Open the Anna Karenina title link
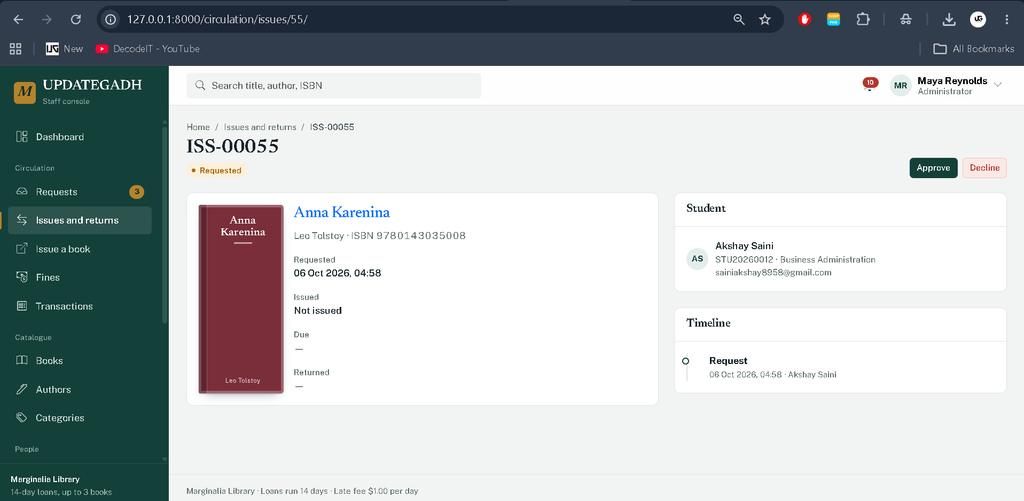1024x501 pixels. (342, 212)
